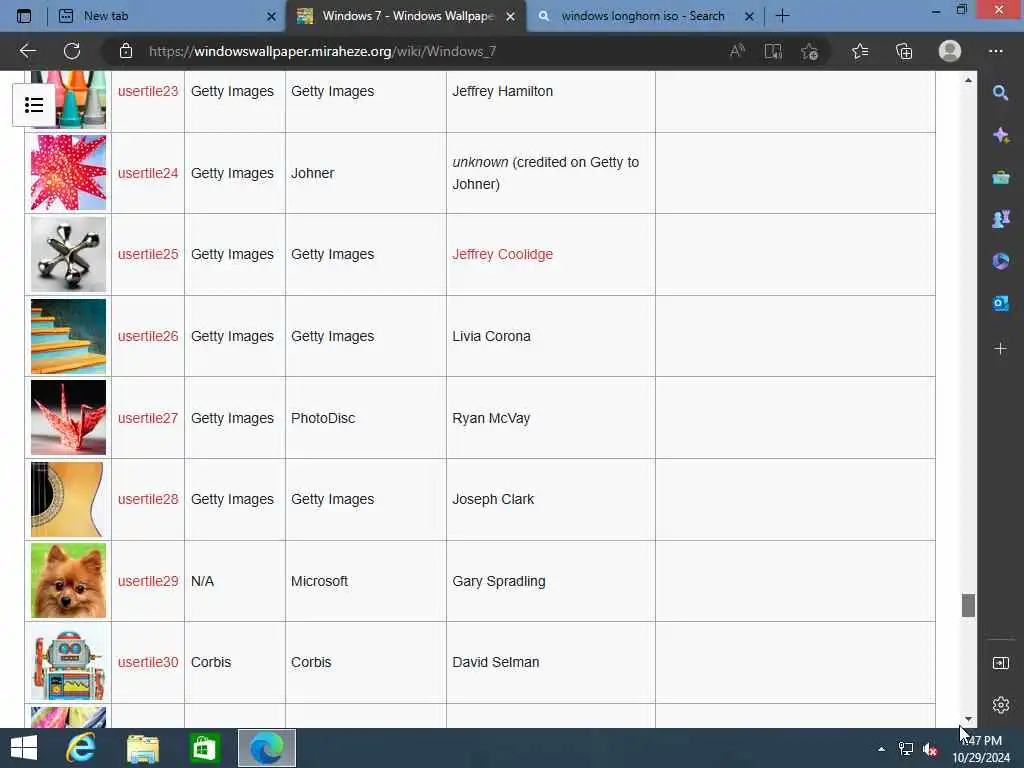Show hidden system tray icons

tap(881, 749)
